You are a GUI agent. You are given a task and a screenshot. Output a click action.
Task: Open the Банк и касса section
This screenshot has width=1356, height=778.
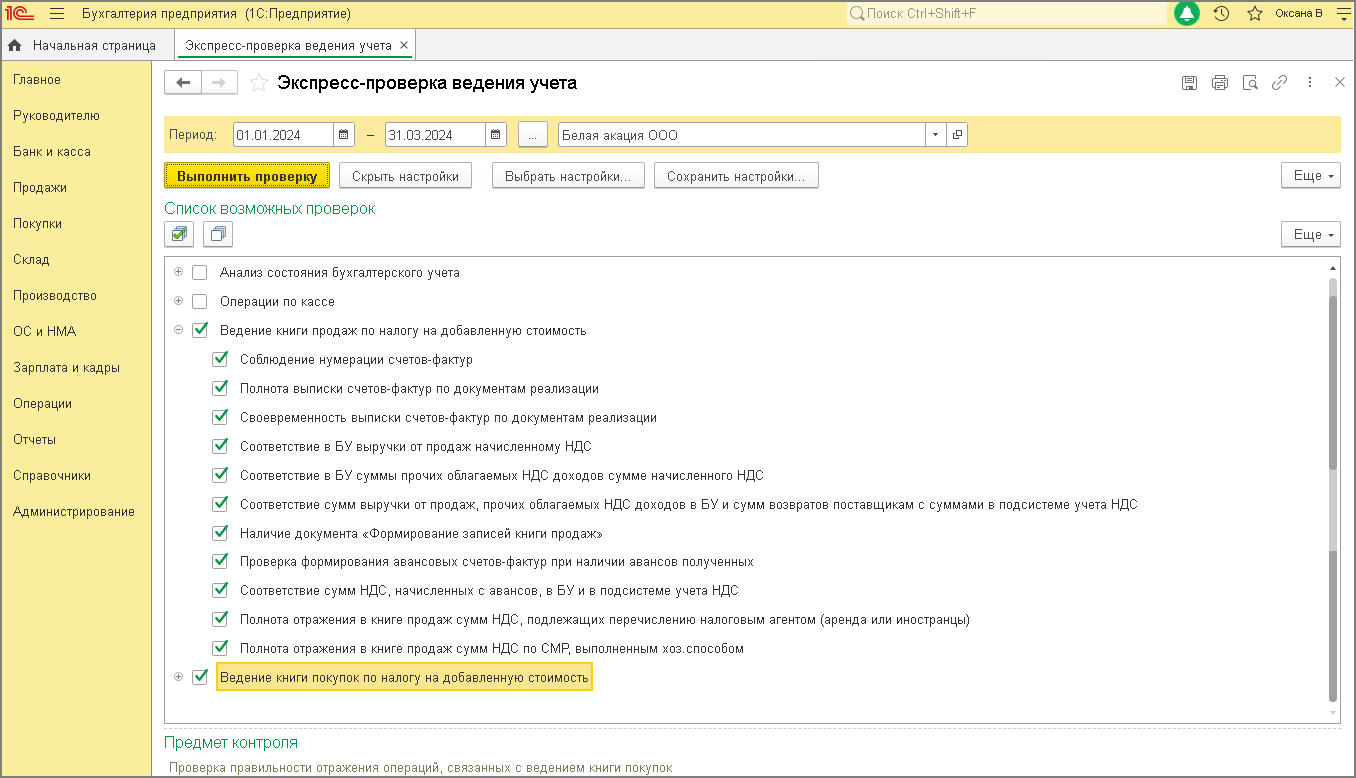tap(52, 152)
